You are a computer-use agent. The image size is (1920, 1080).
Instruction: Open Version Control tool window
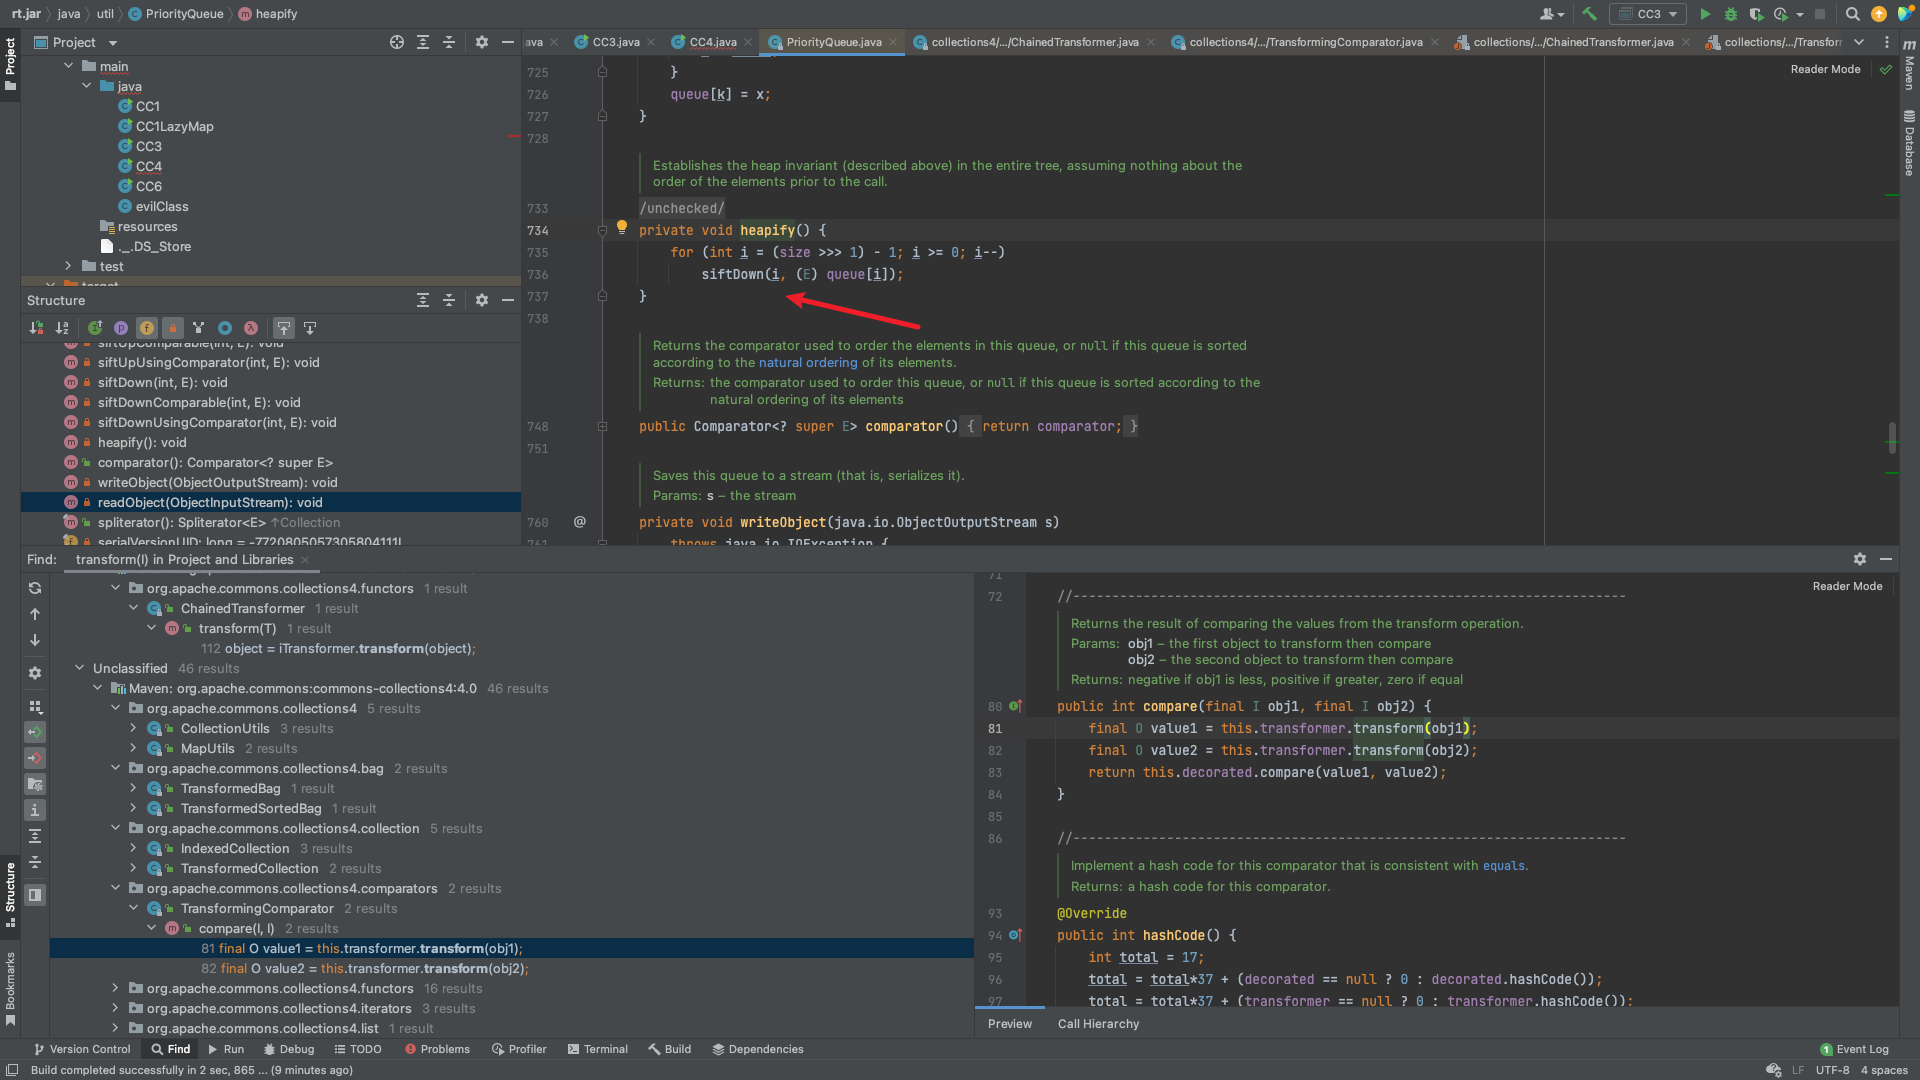[82, 1049]
